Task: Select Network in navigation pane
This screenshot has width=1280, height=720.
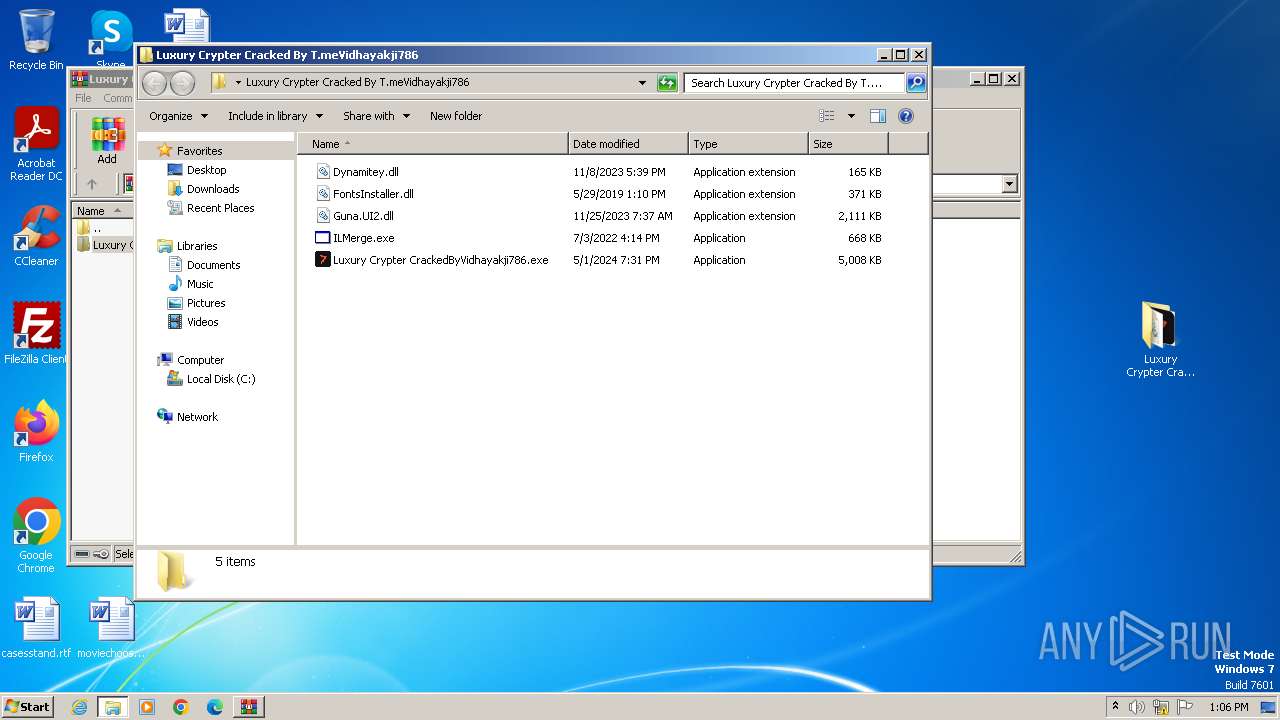Action: (197, 417)
